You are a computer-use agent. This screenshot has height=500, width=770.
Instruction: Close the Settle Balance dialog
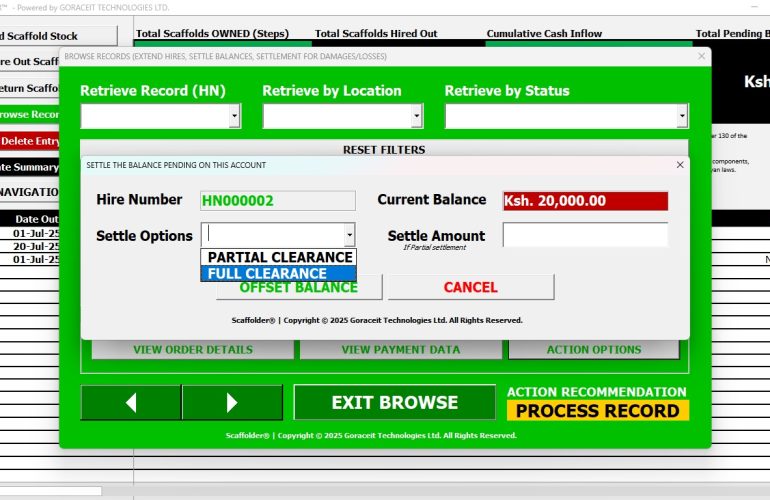point(680,165)
